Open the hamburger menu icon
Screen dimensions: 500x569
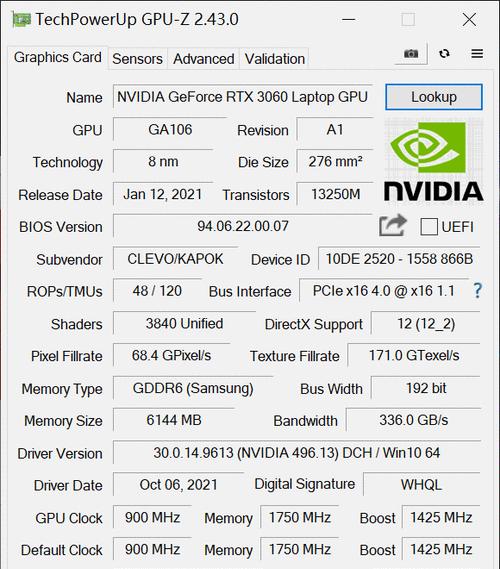(477, 54)
